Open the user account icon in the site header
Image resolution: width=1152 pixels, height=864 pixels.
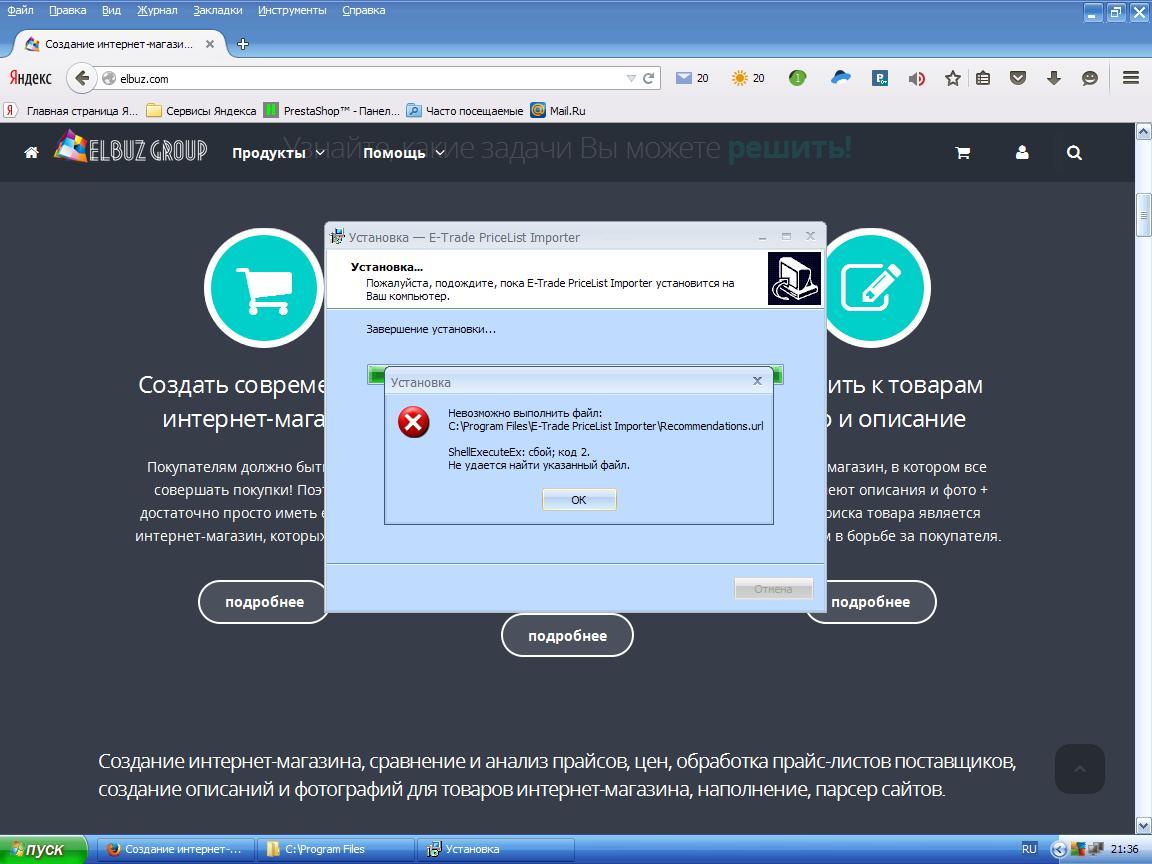click(1022, 152)
